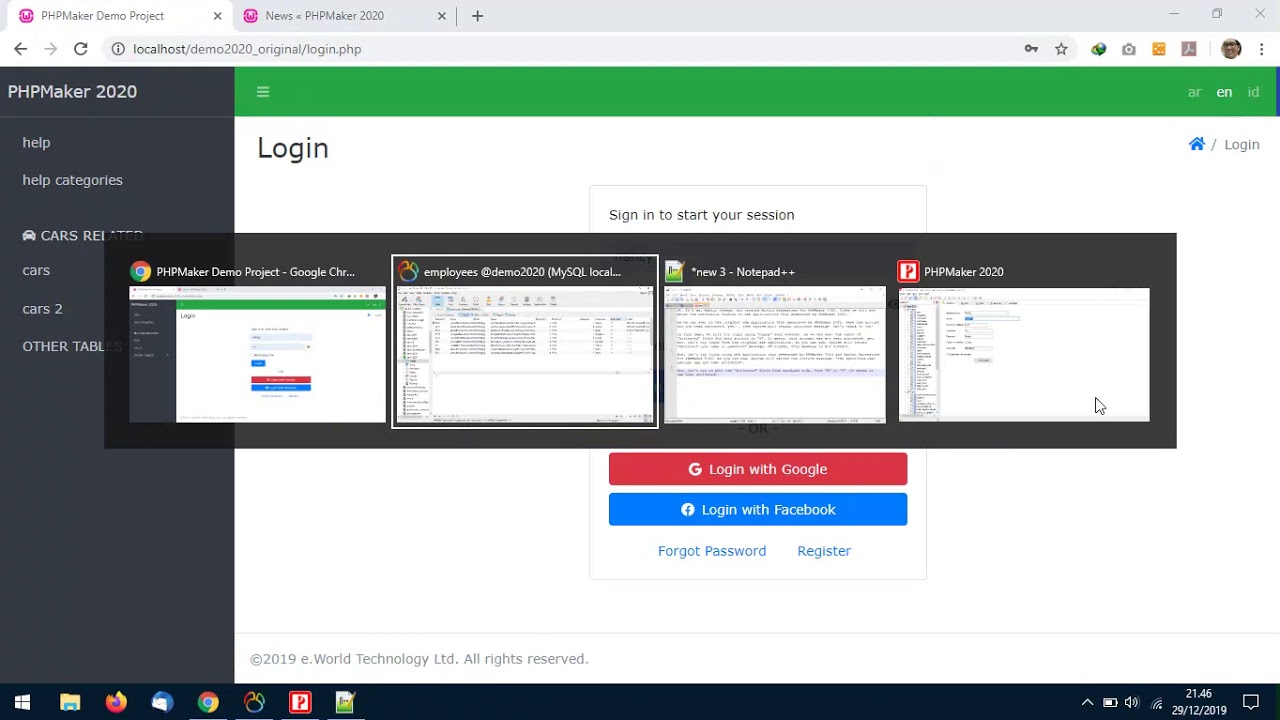Click the PDF extension icon in toolbar
Screen dimensions: 1280x720
(1189, 49)
